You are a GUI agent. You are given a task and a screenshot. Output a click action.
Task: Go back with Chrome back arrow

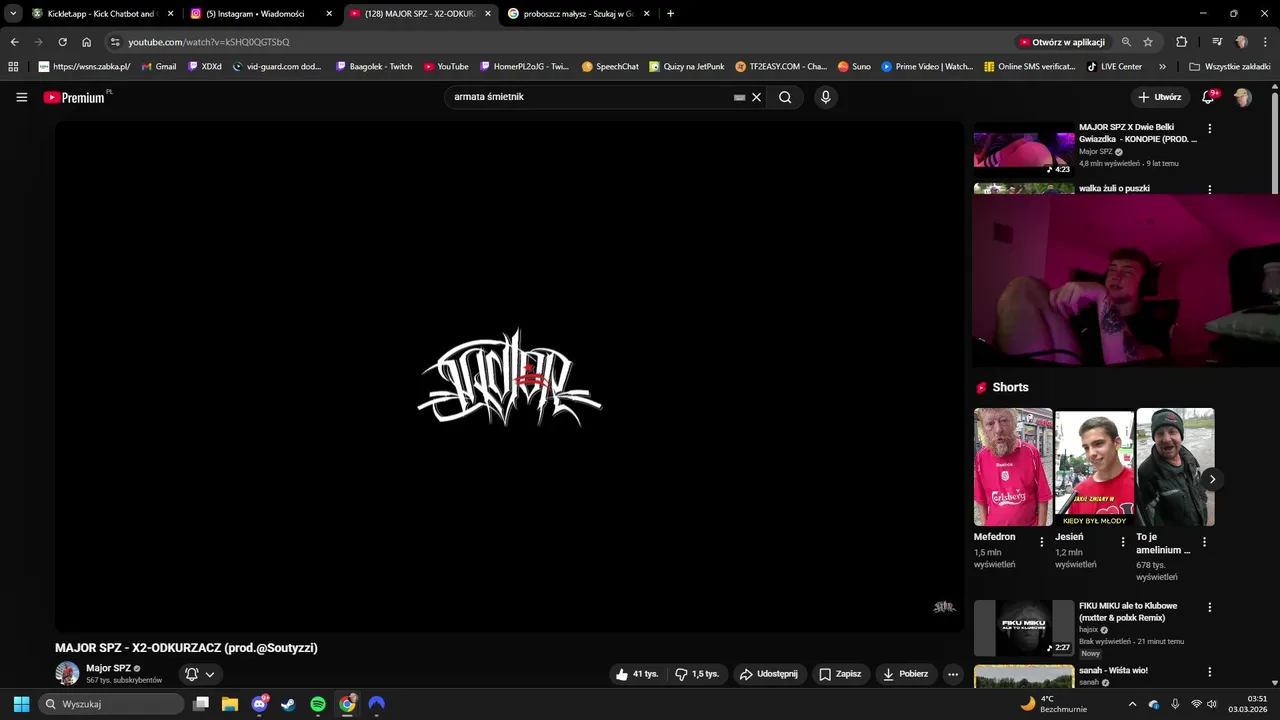pyautogui.click(x=14, y=42)
